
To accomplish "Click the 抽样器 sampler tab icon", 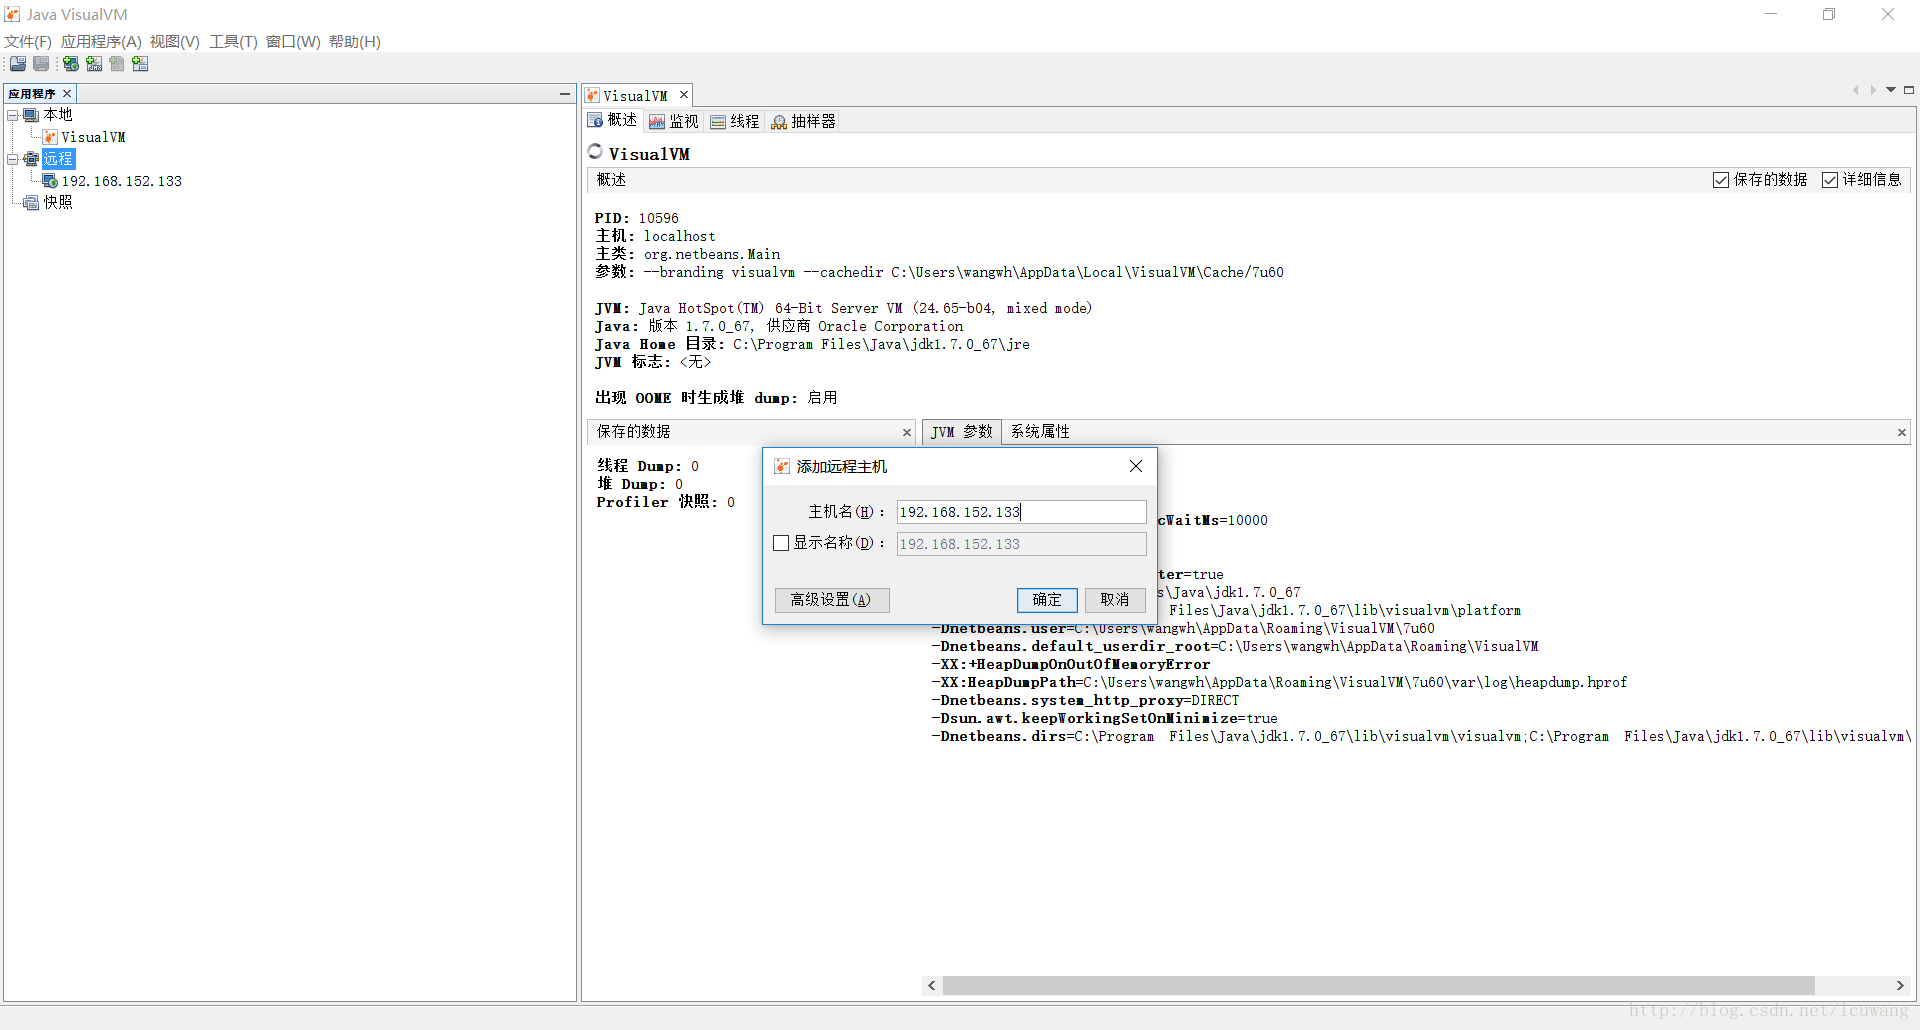I will coord(779,122).
